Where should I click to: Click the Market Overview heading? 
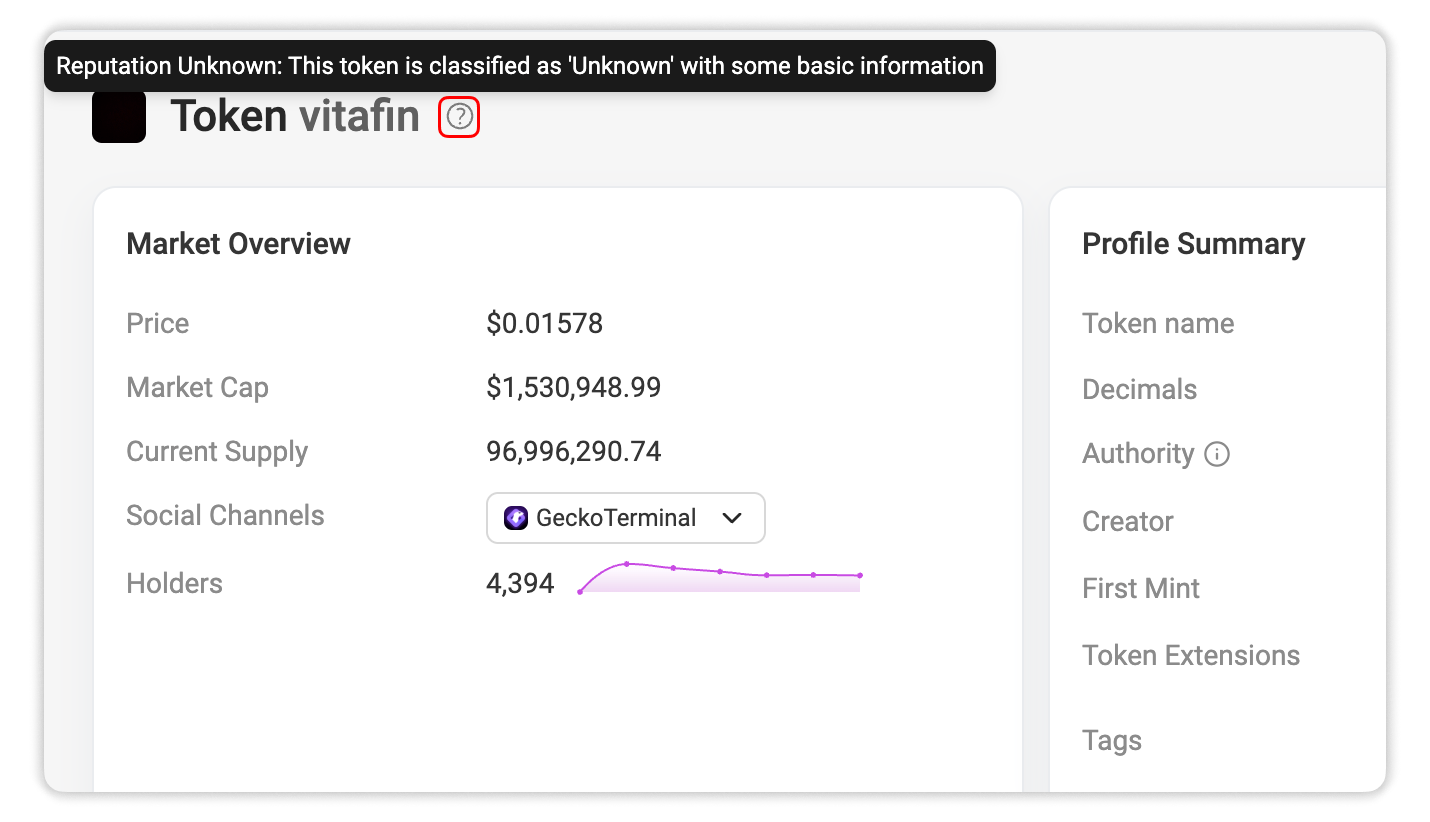pyautogui.click(x=238, y=244)
